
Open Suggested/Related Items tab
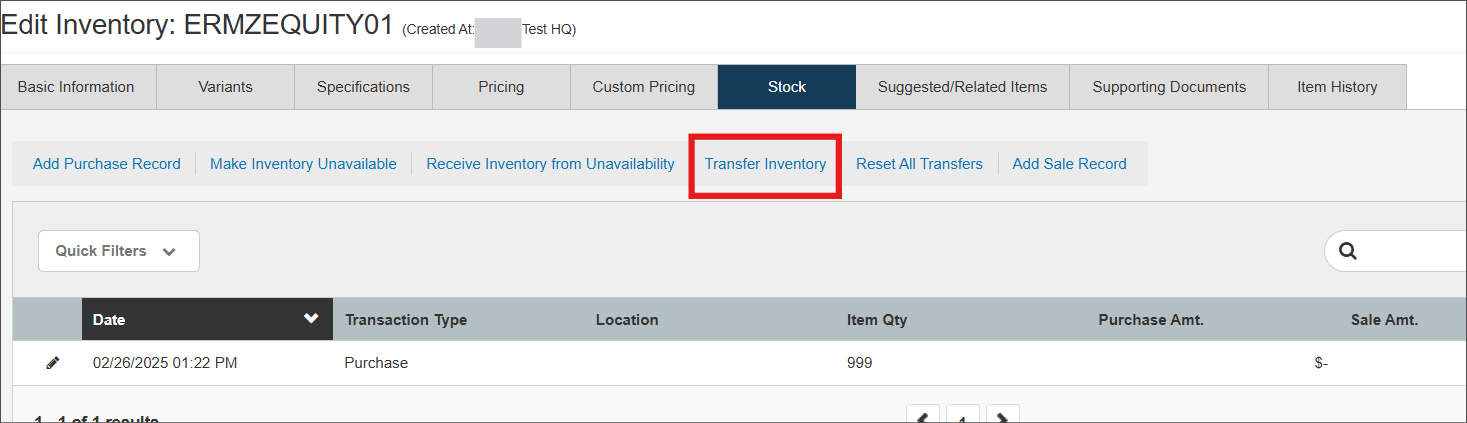tap(962, 87)
